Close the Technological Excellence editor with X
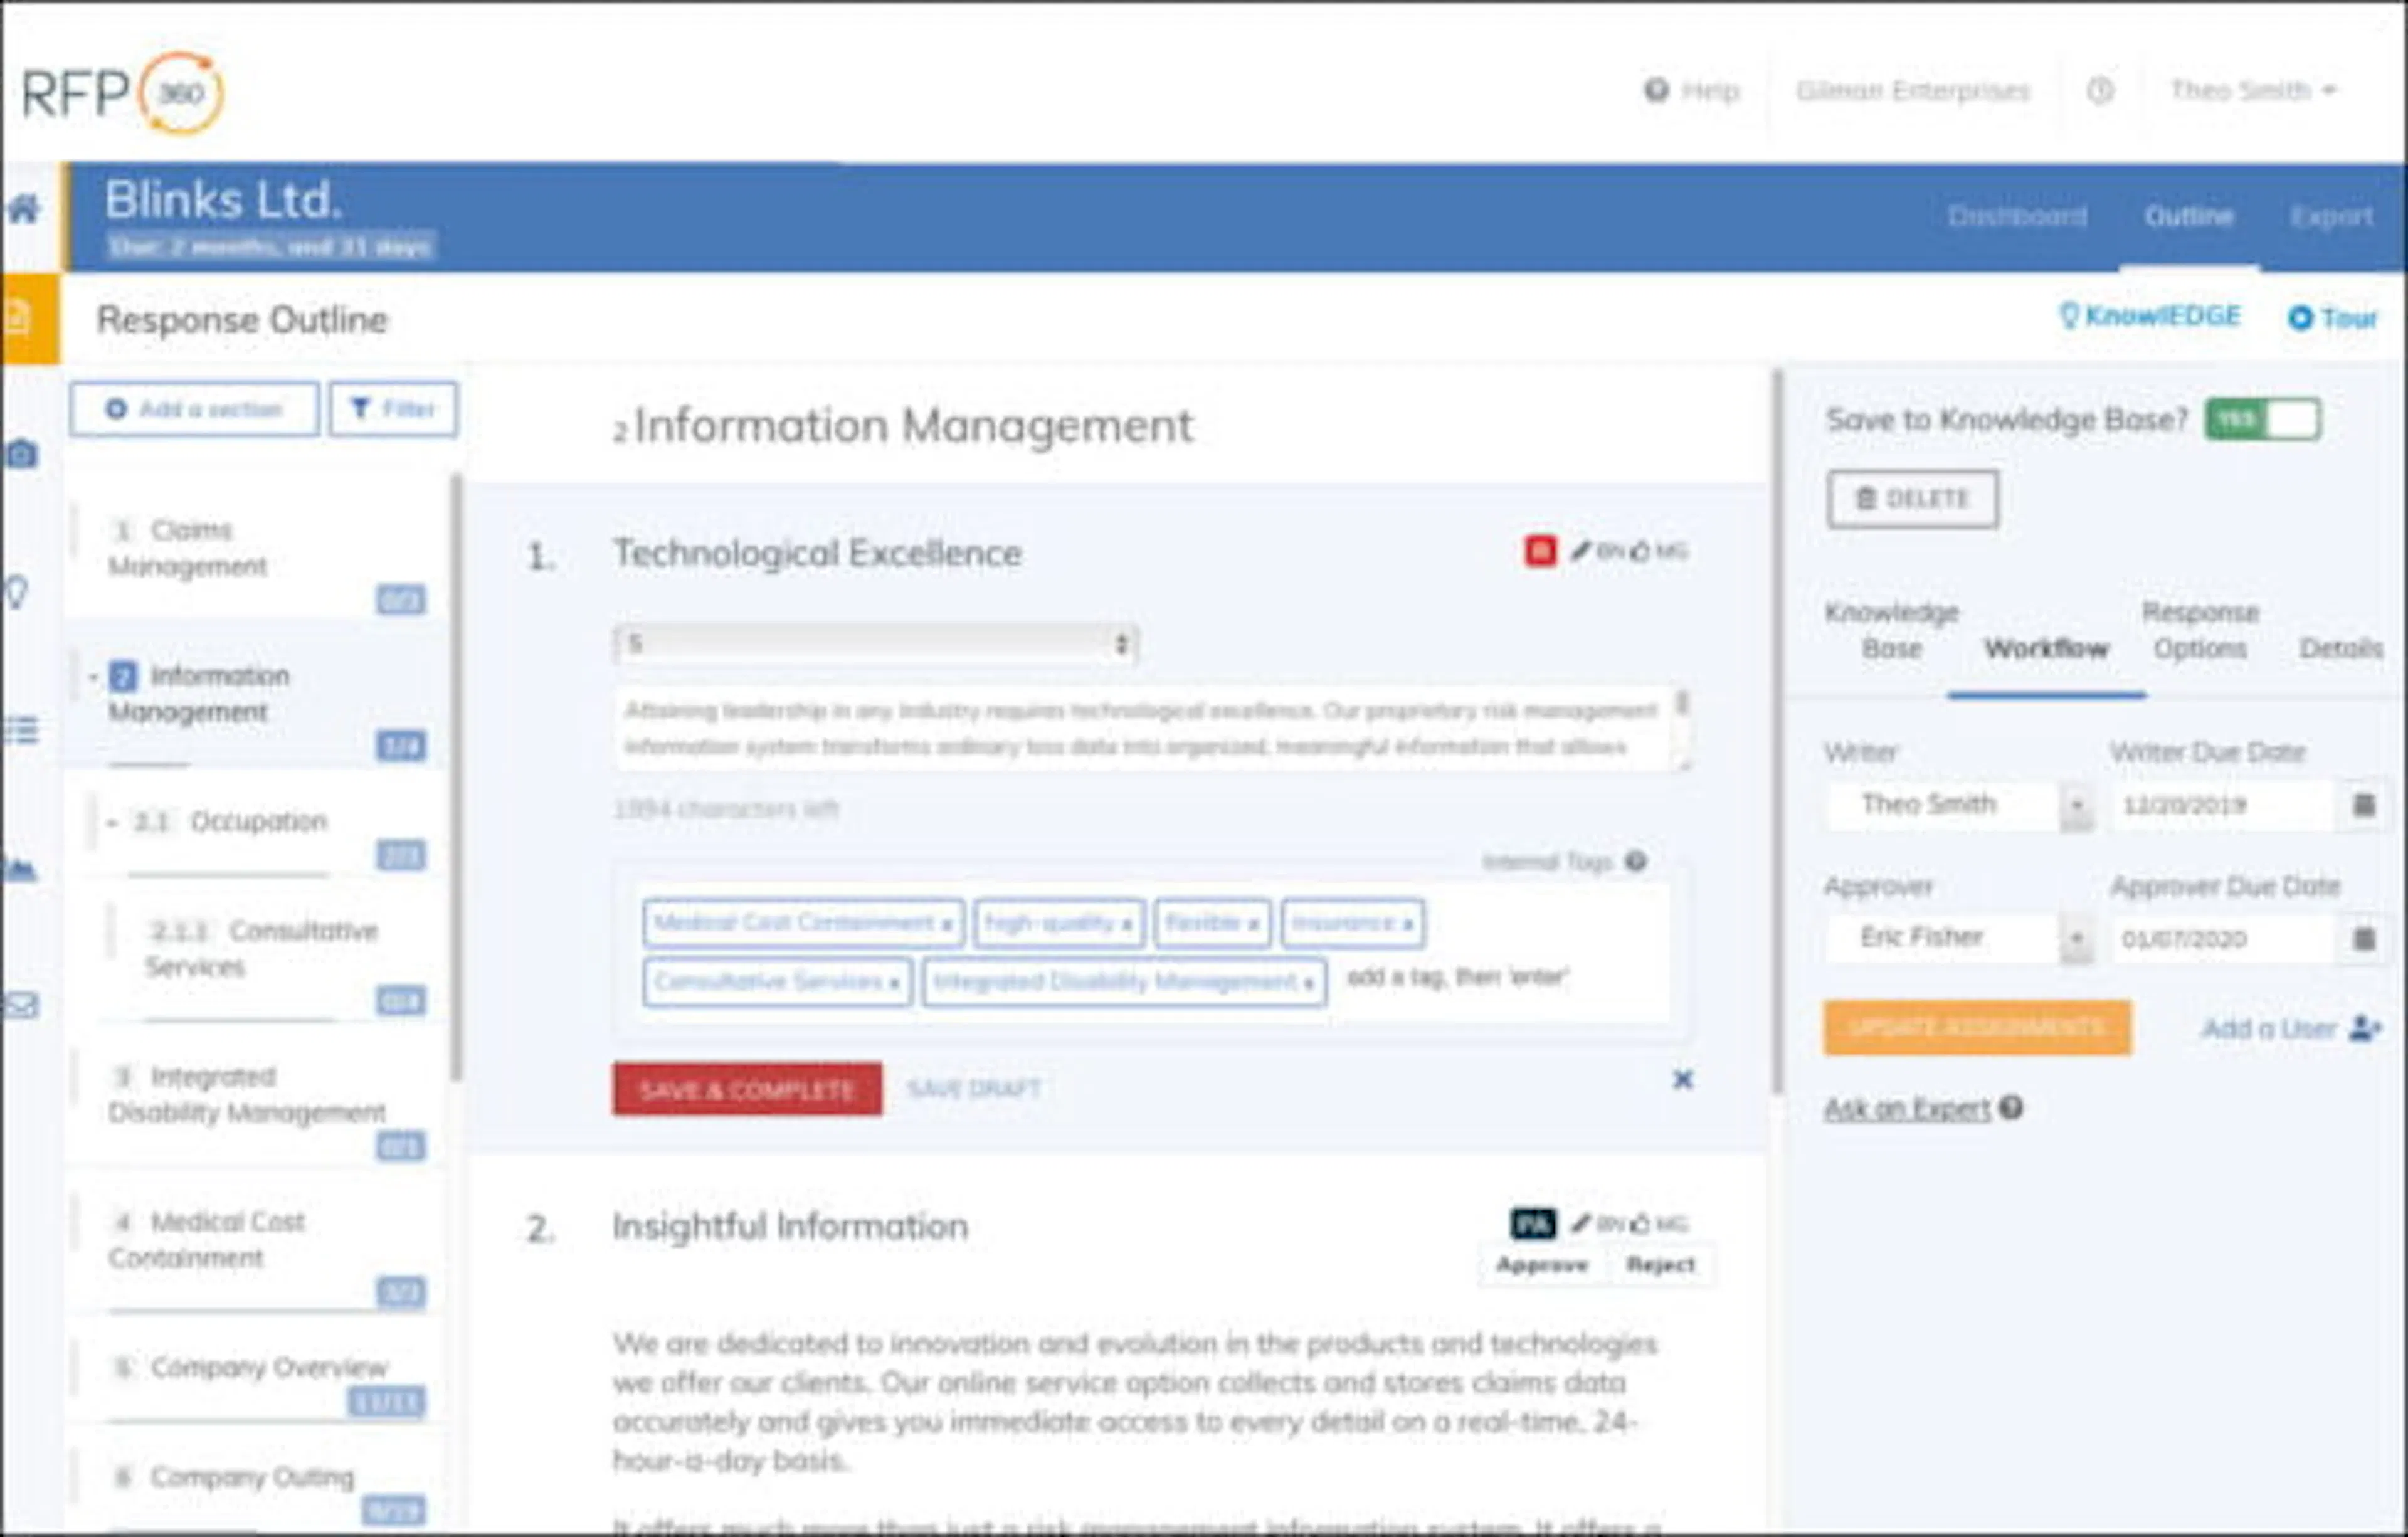The width and height of the screenshot is (2408, 1537). pyautogui.click(x=1683, y=1080)
